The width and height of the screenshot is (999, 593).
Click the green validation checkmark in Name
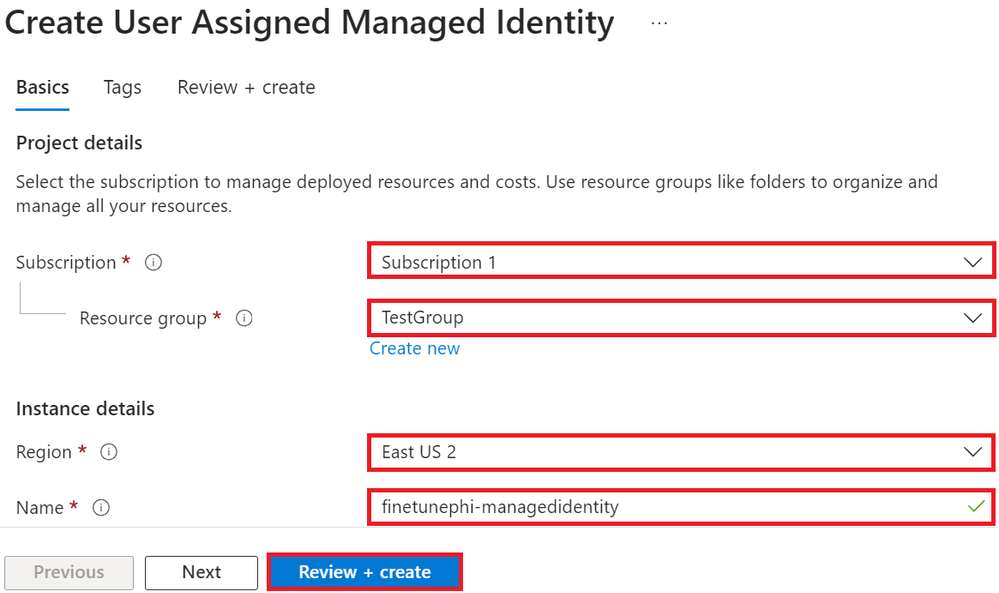point(976,507)
